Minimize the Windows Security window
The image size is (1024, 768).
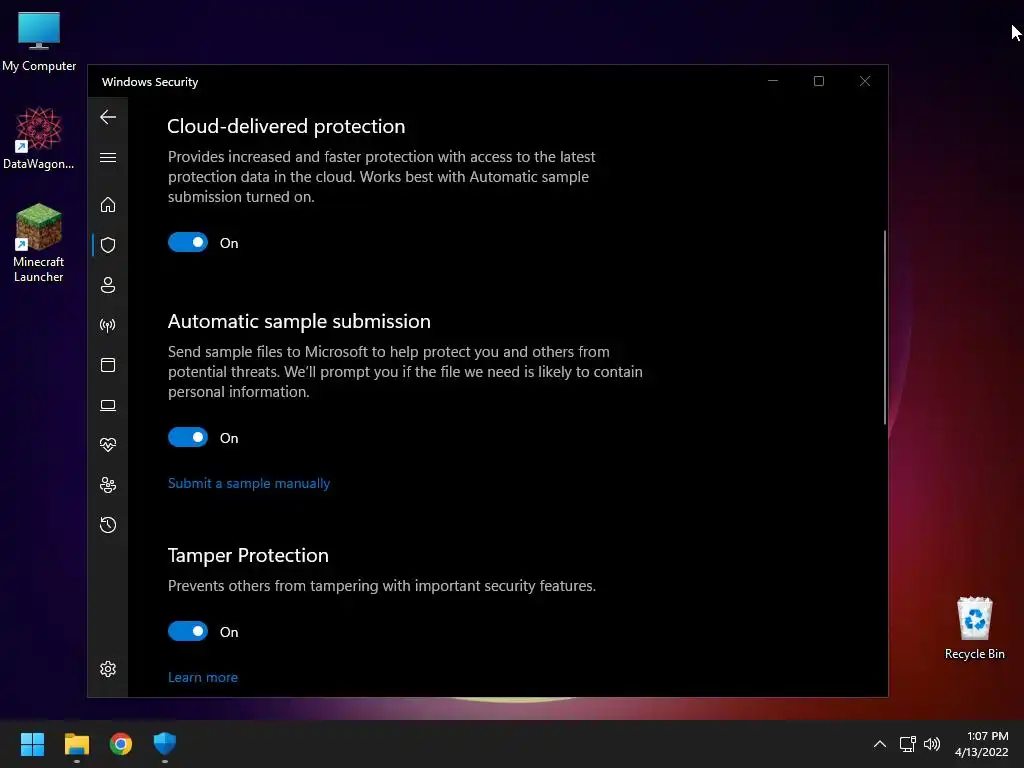click(773, 81)
